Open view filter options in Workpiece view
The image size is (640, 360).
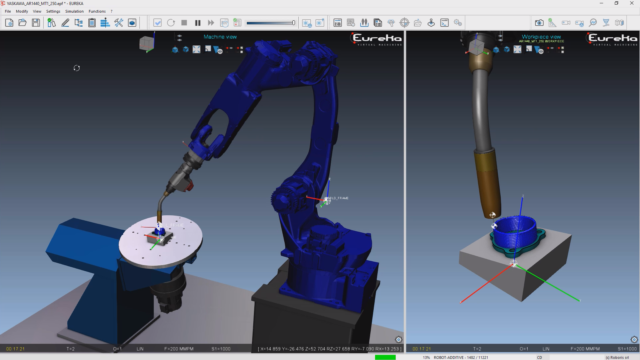[539, 50]
